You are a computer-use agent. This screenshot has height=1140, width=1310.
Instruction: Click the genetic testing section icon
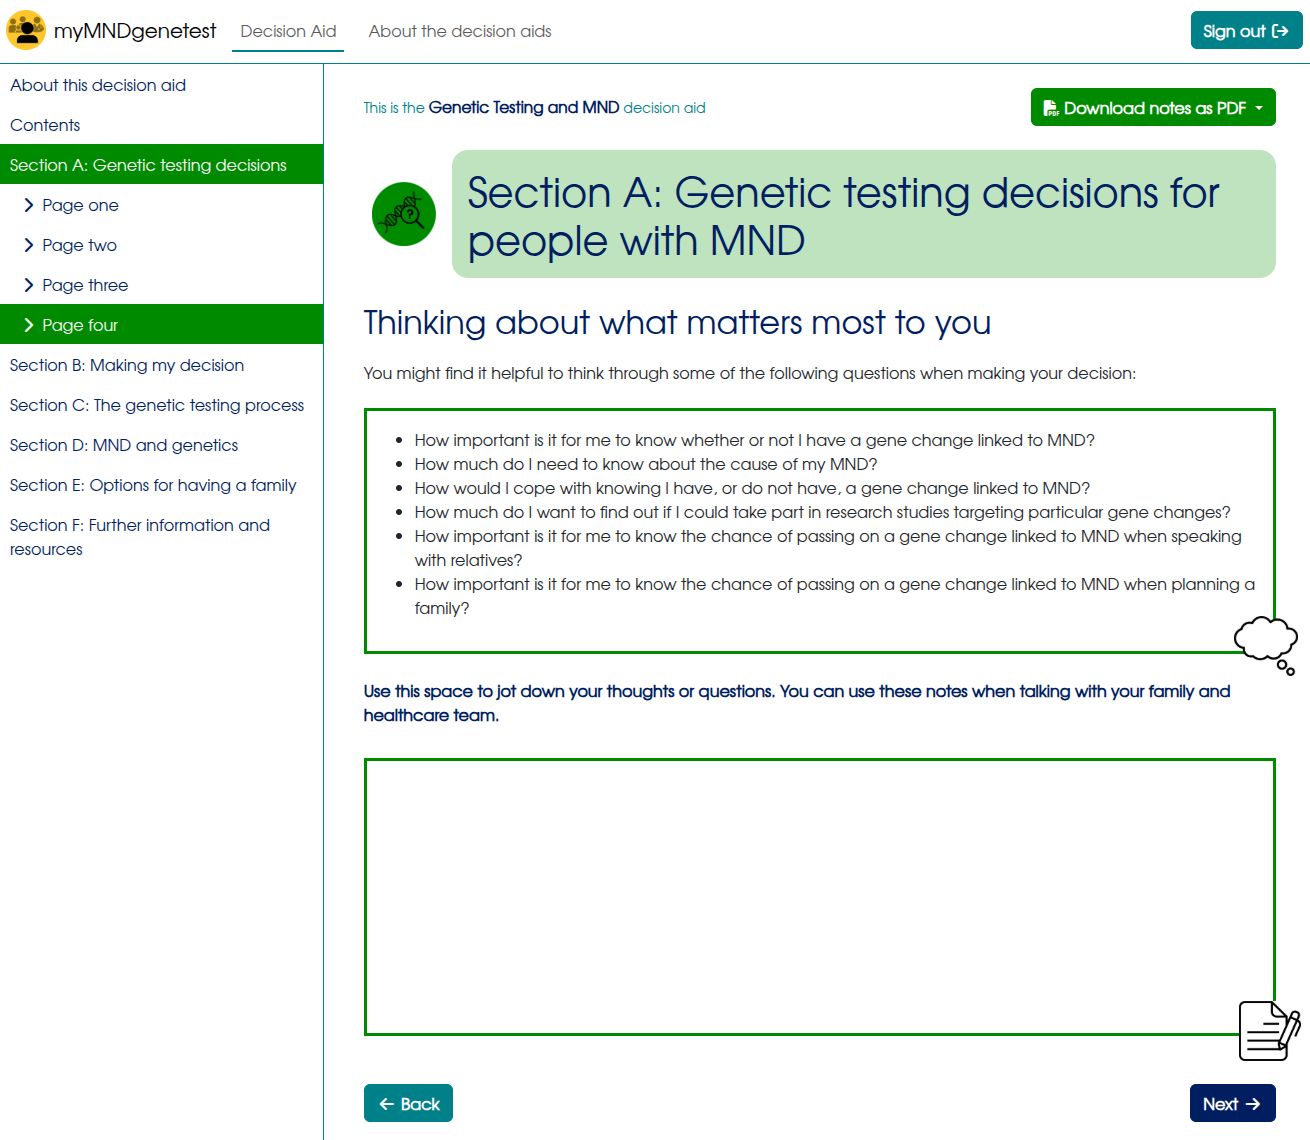(404, 214)
